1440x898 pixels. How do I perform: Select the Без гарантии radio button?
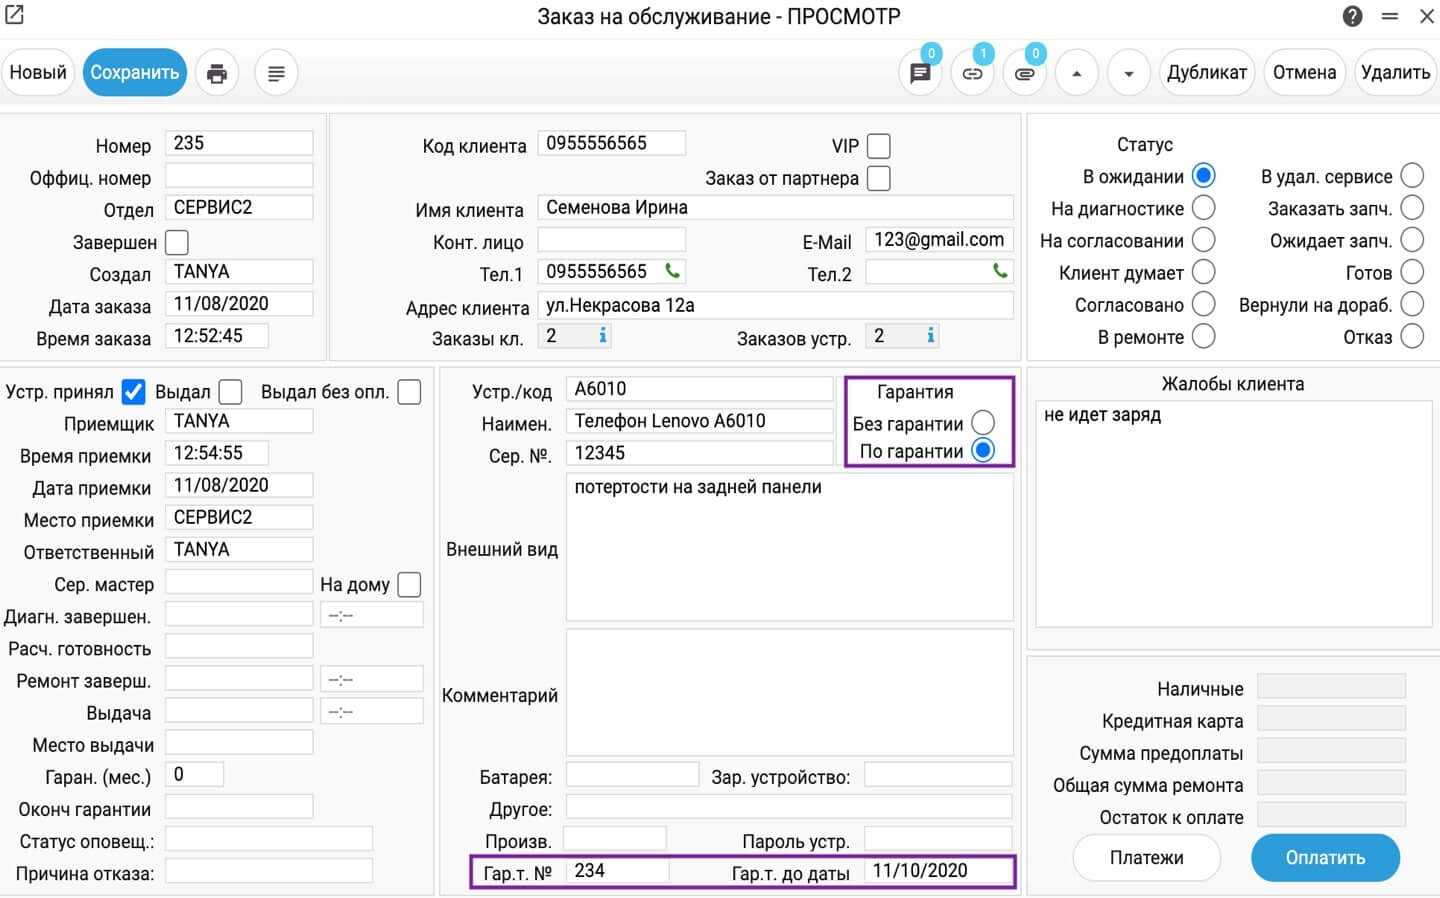983,423
